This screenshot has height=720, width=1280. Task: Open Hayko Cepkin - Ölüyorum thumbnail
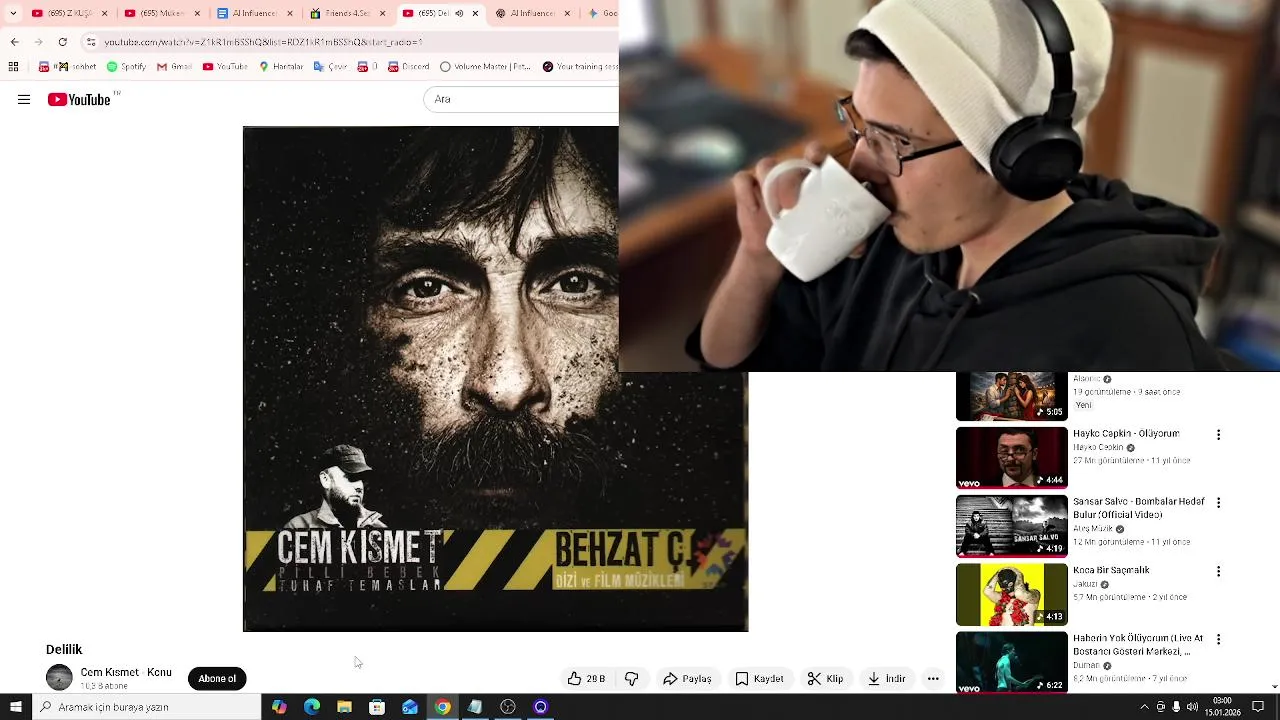pyautogui.click(x=1012, y=458)
